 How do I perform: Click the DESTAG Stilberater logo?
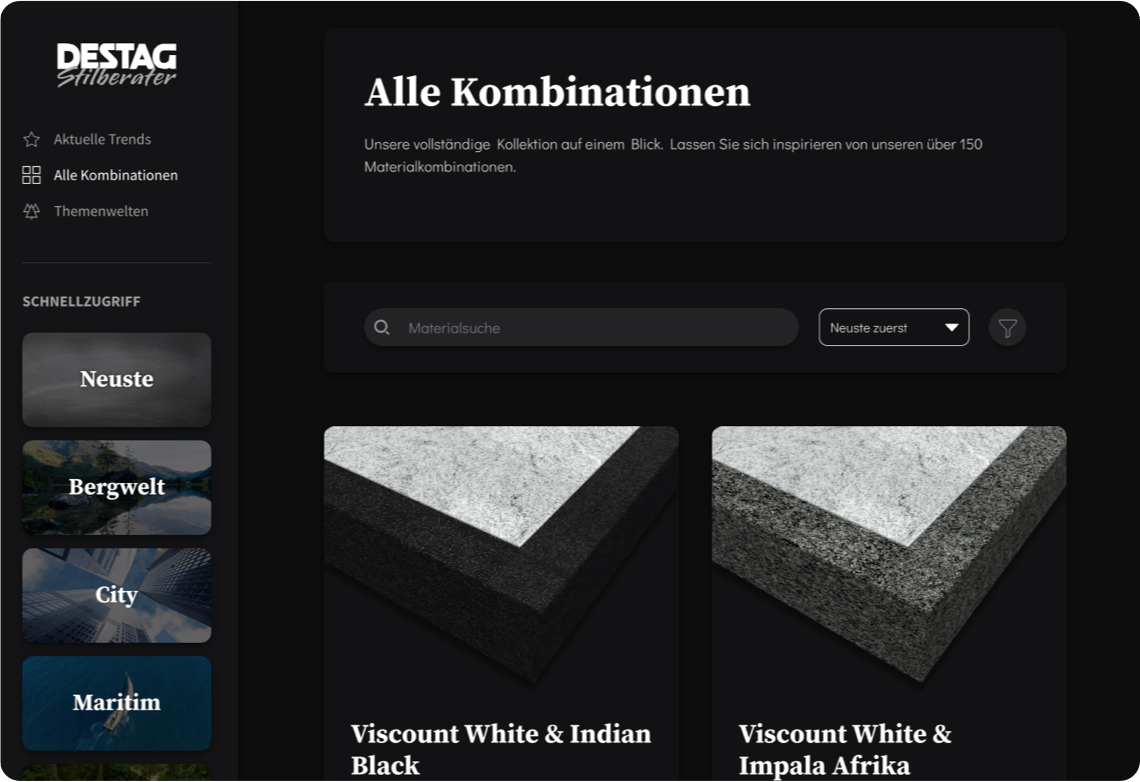click(116, 65)
